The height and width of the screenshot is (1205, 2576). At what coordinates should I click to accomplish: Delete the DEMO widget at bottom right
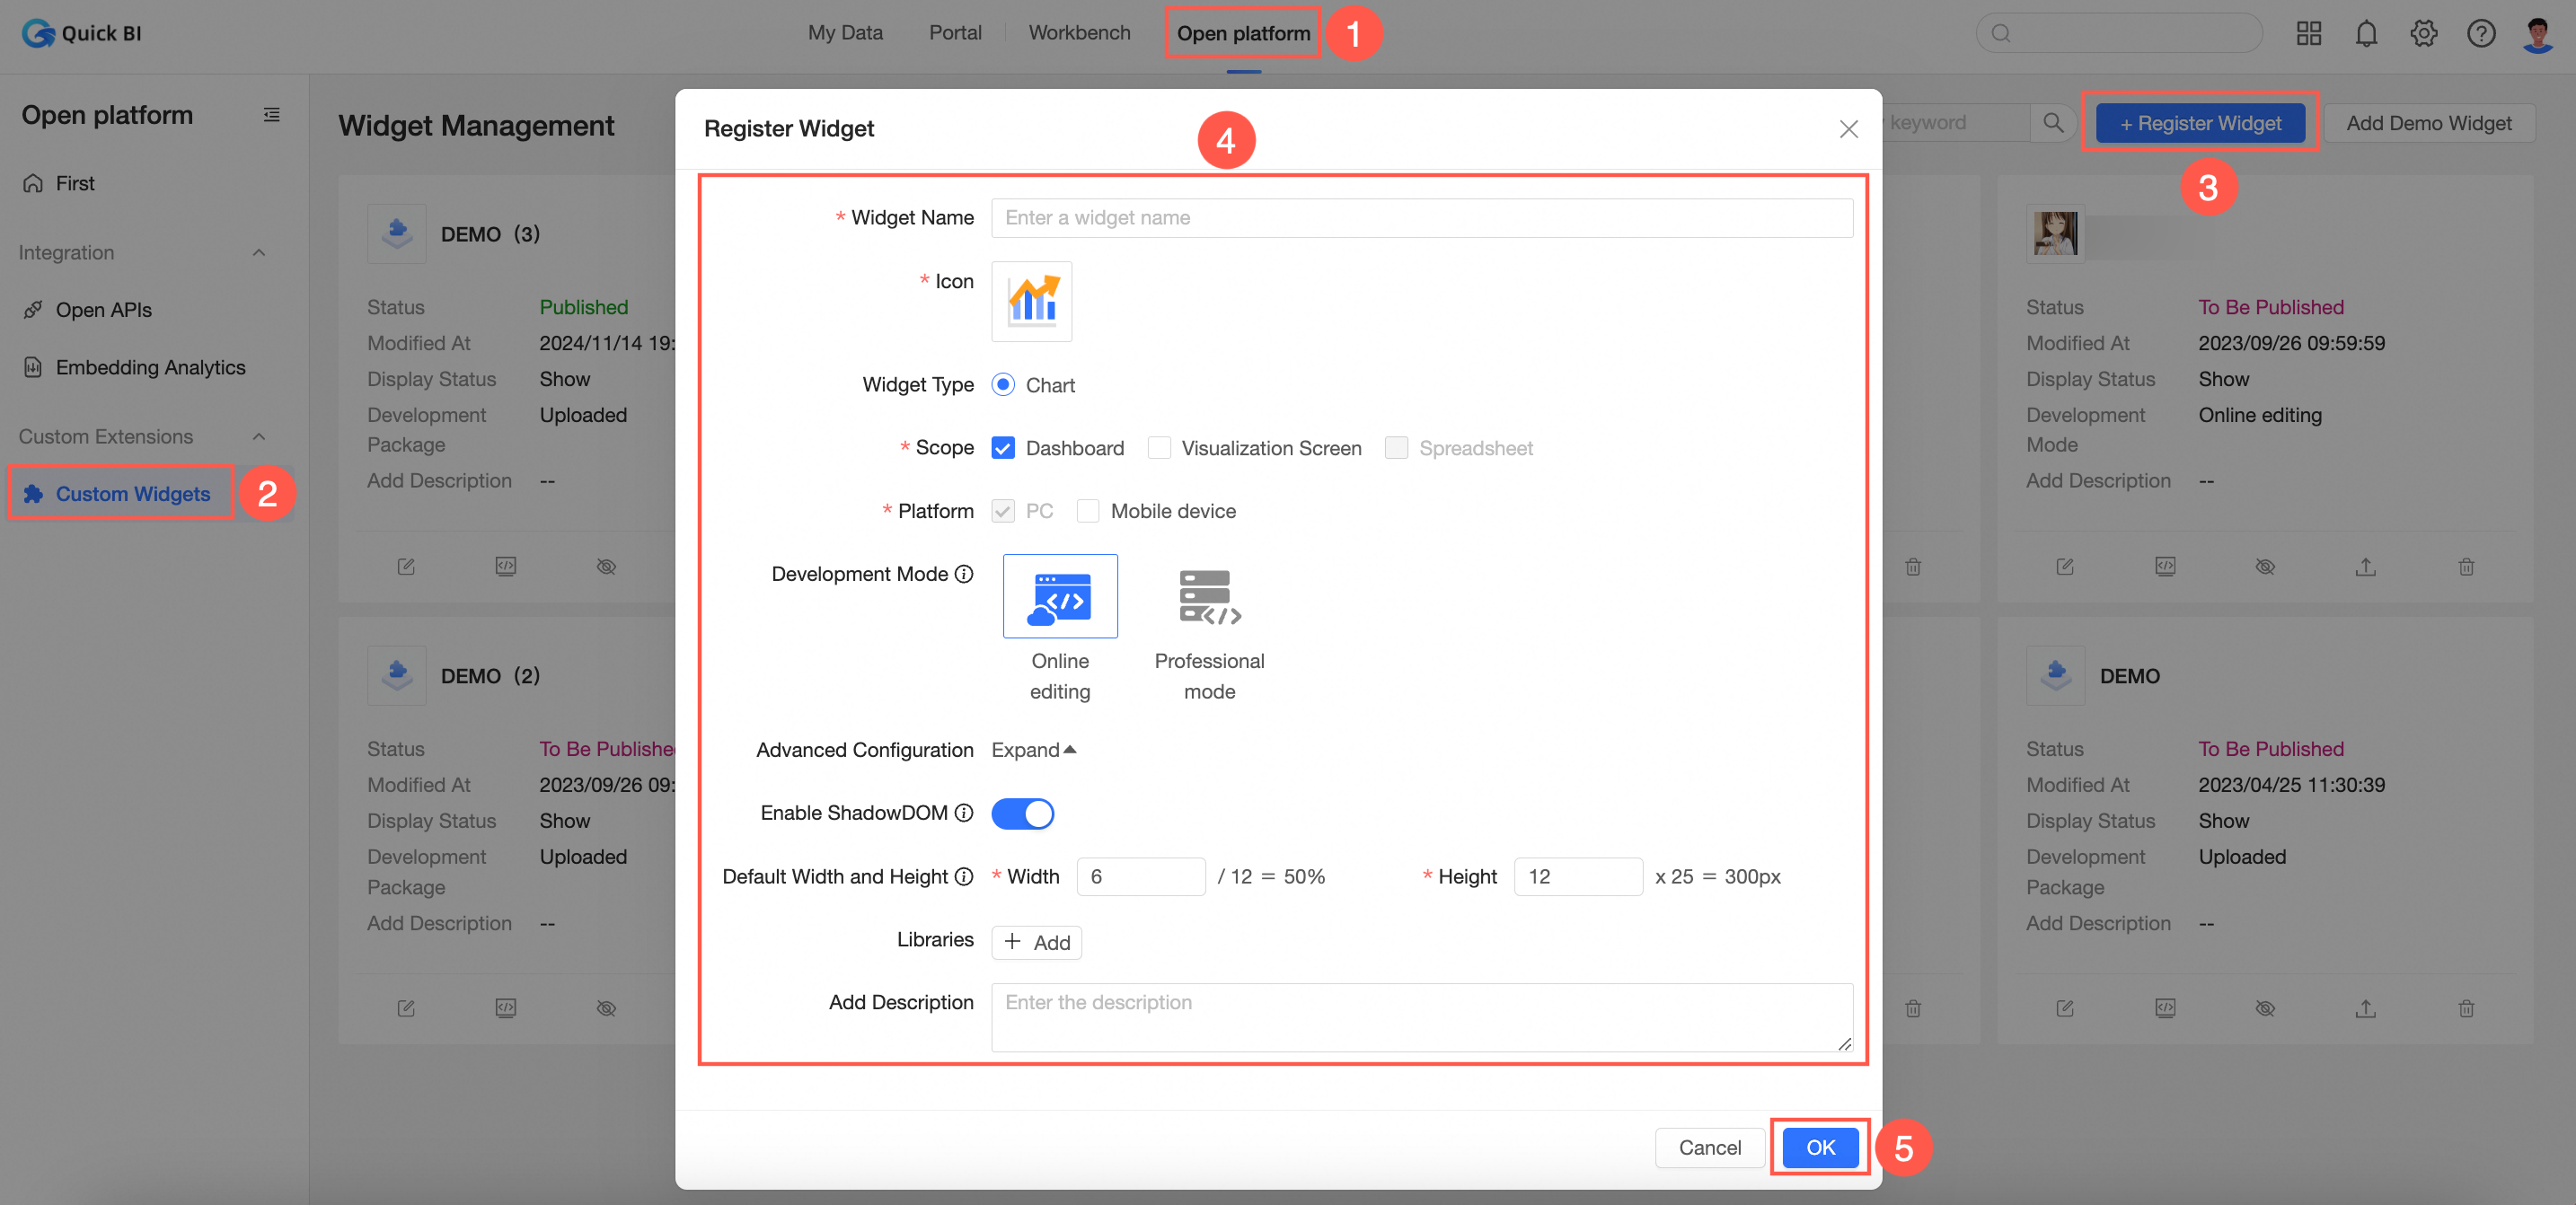(x=2466, y=1008)
